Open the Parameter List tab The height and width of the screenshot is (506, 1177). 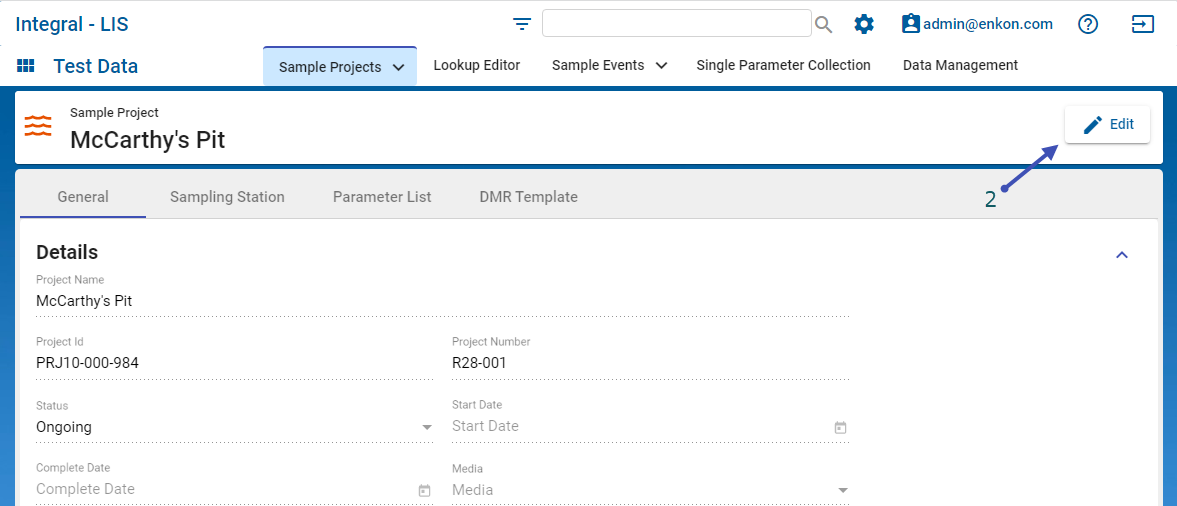click(382, 197)
